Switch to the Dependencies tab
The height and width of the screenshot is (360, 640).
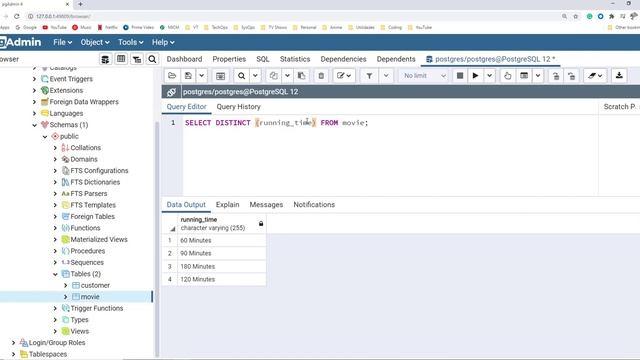point(343,59)
